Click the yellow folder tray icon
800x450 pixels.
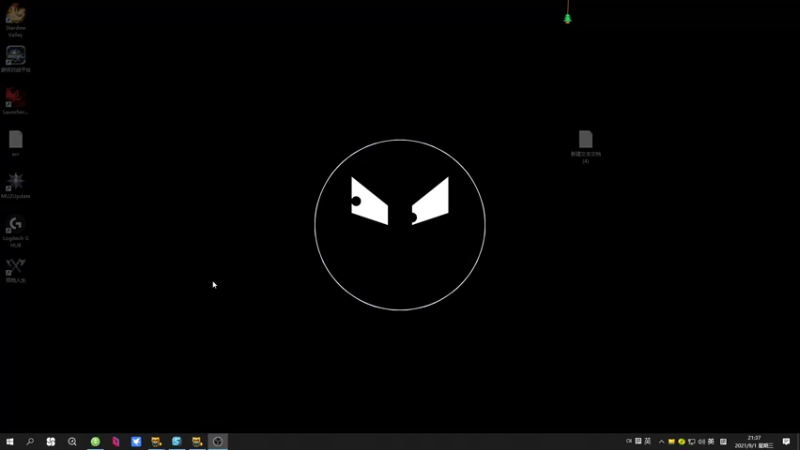click(x=671, y=442)
